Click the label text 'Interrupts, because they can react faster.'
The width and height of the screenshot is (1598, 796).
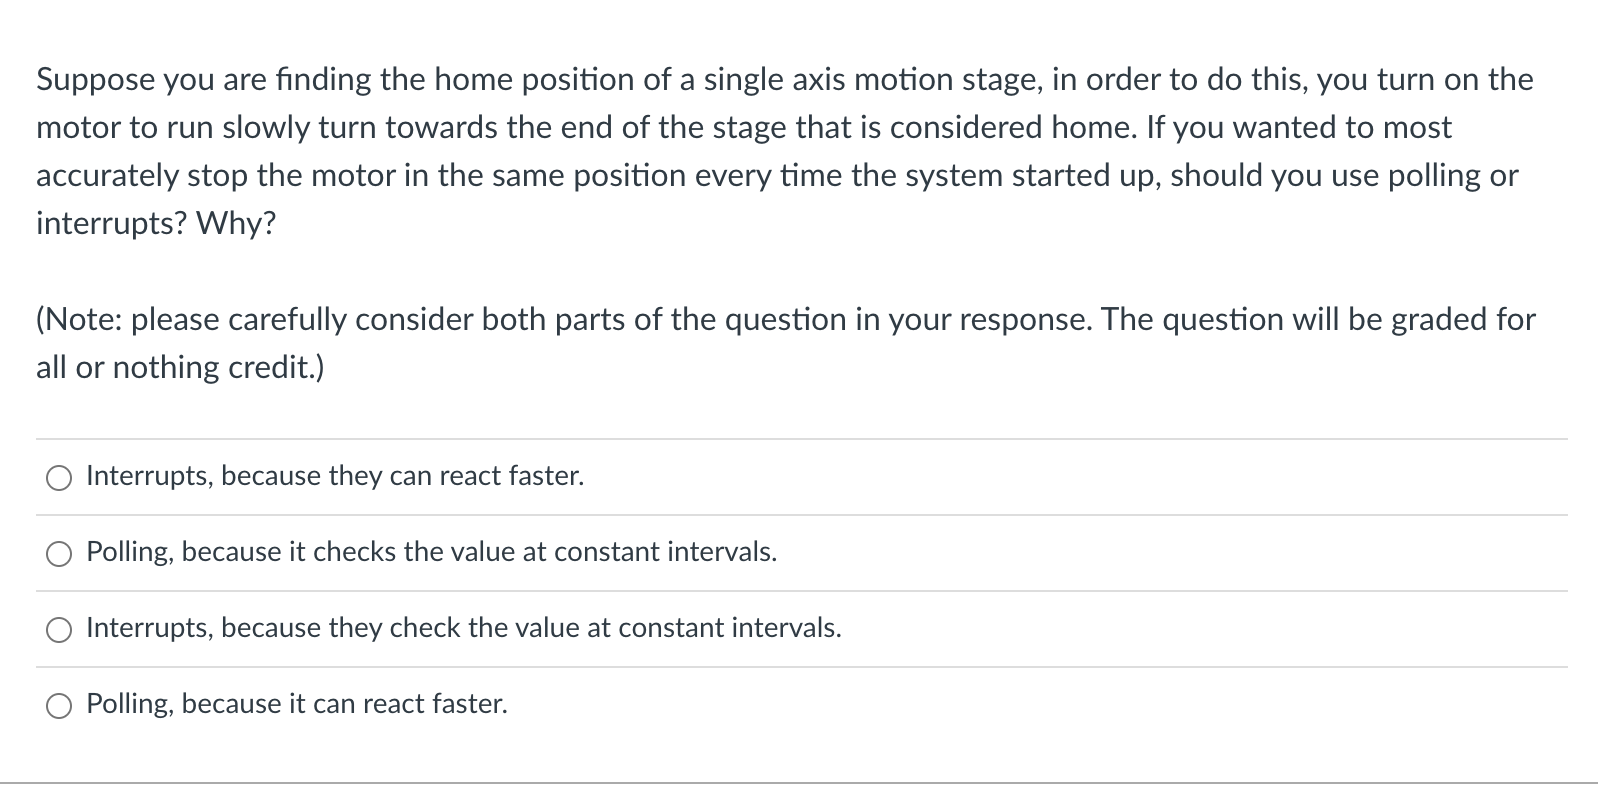click(335, 476)
